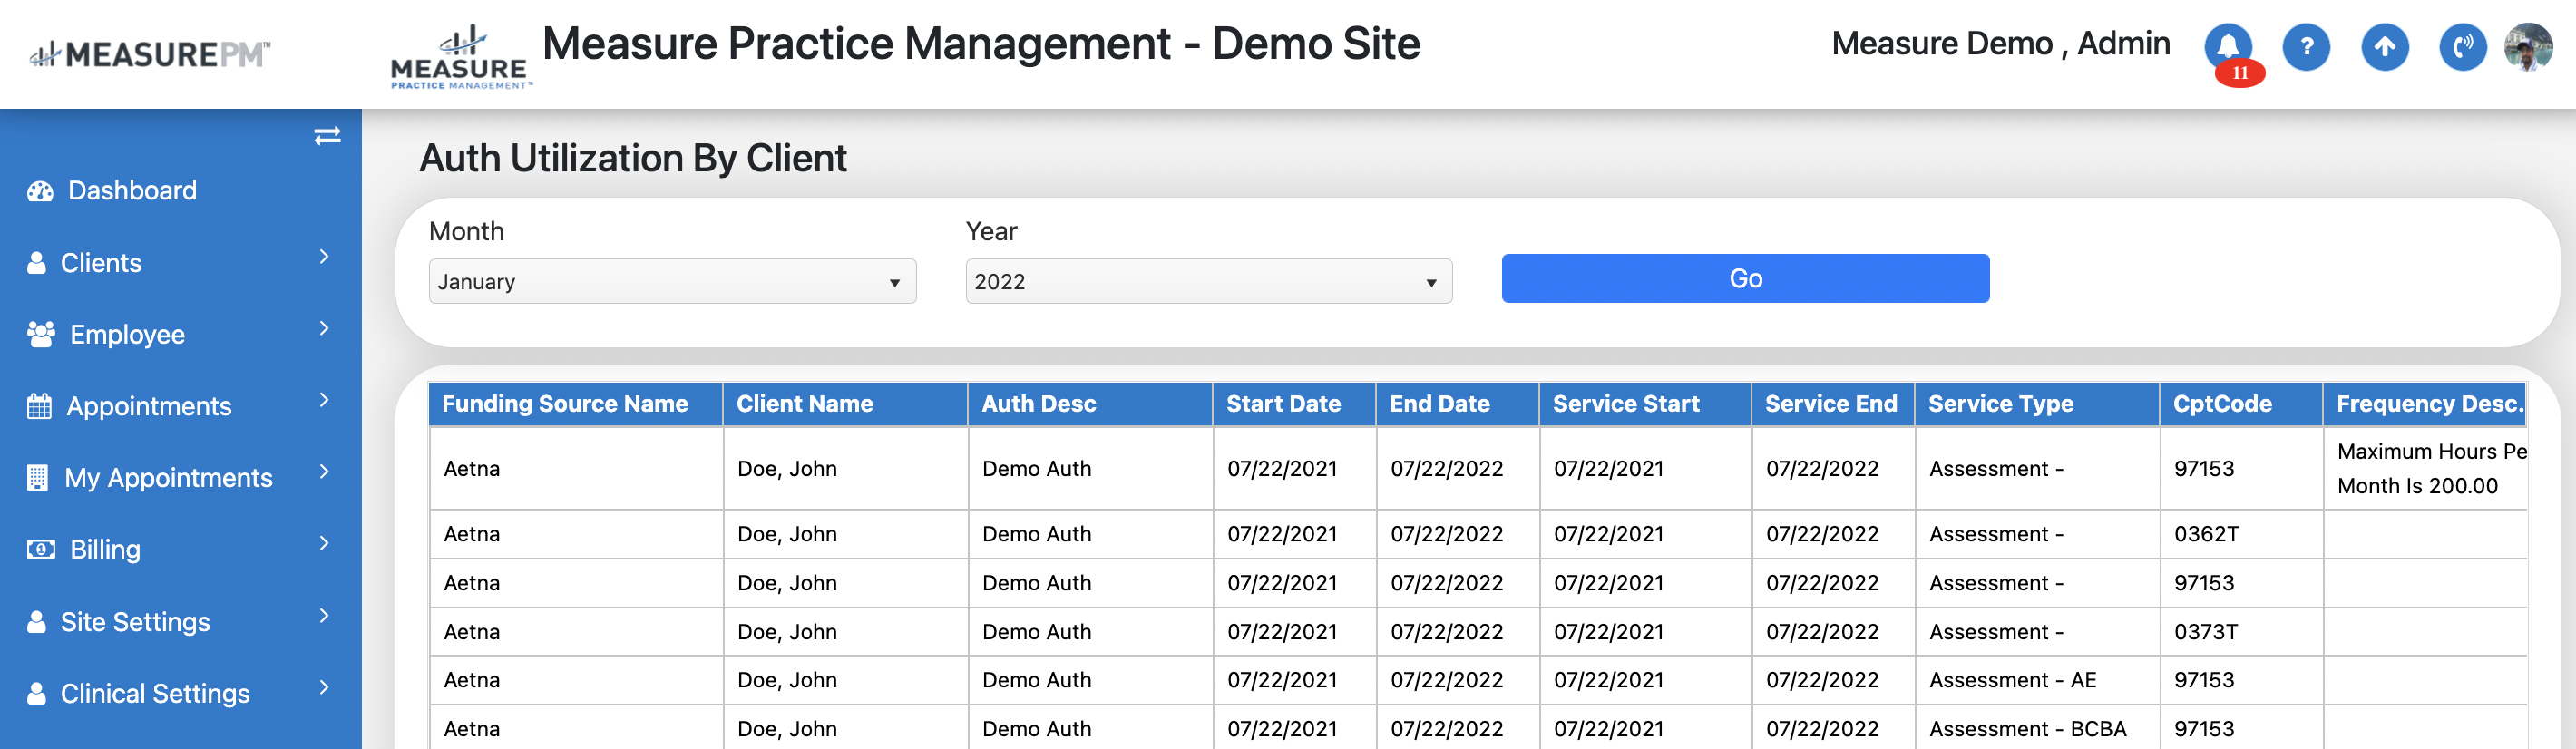
Task: Open the Appointments menu item
Action: pos(149,406)
